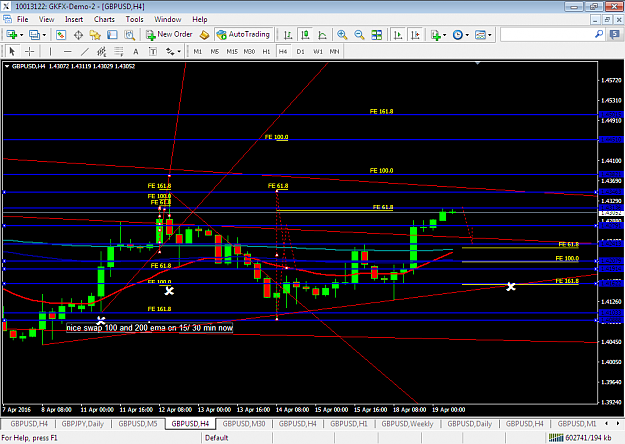Switch timeframe to M30
This screenshot has height=444, width=625.
click(249, 51)
